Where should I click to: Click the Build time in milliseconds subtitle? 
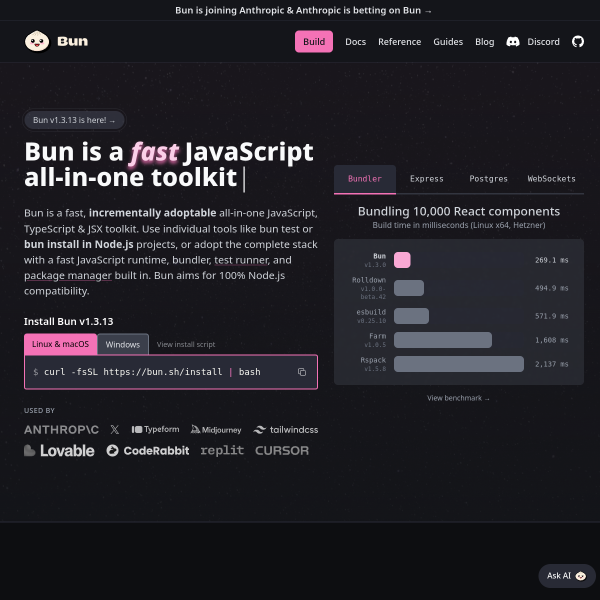pyautogui.click(x=459, y=225)
